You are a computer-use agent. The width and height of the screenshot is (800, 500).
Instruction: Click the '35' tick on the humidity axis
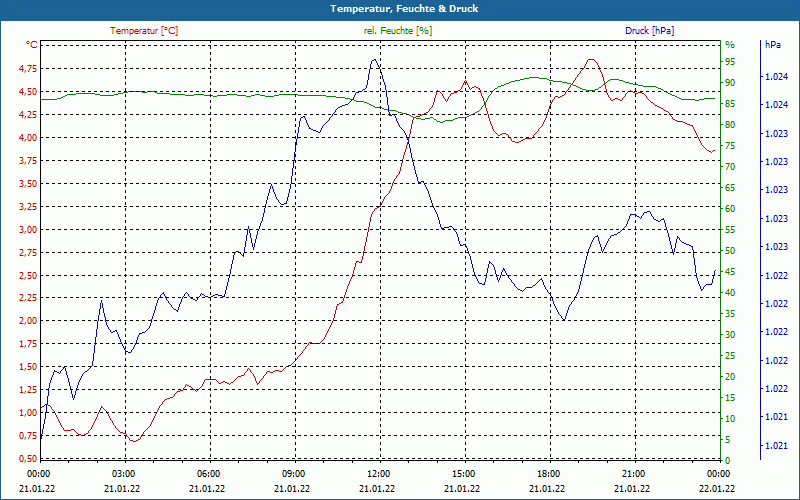click(x=730, y=313)
